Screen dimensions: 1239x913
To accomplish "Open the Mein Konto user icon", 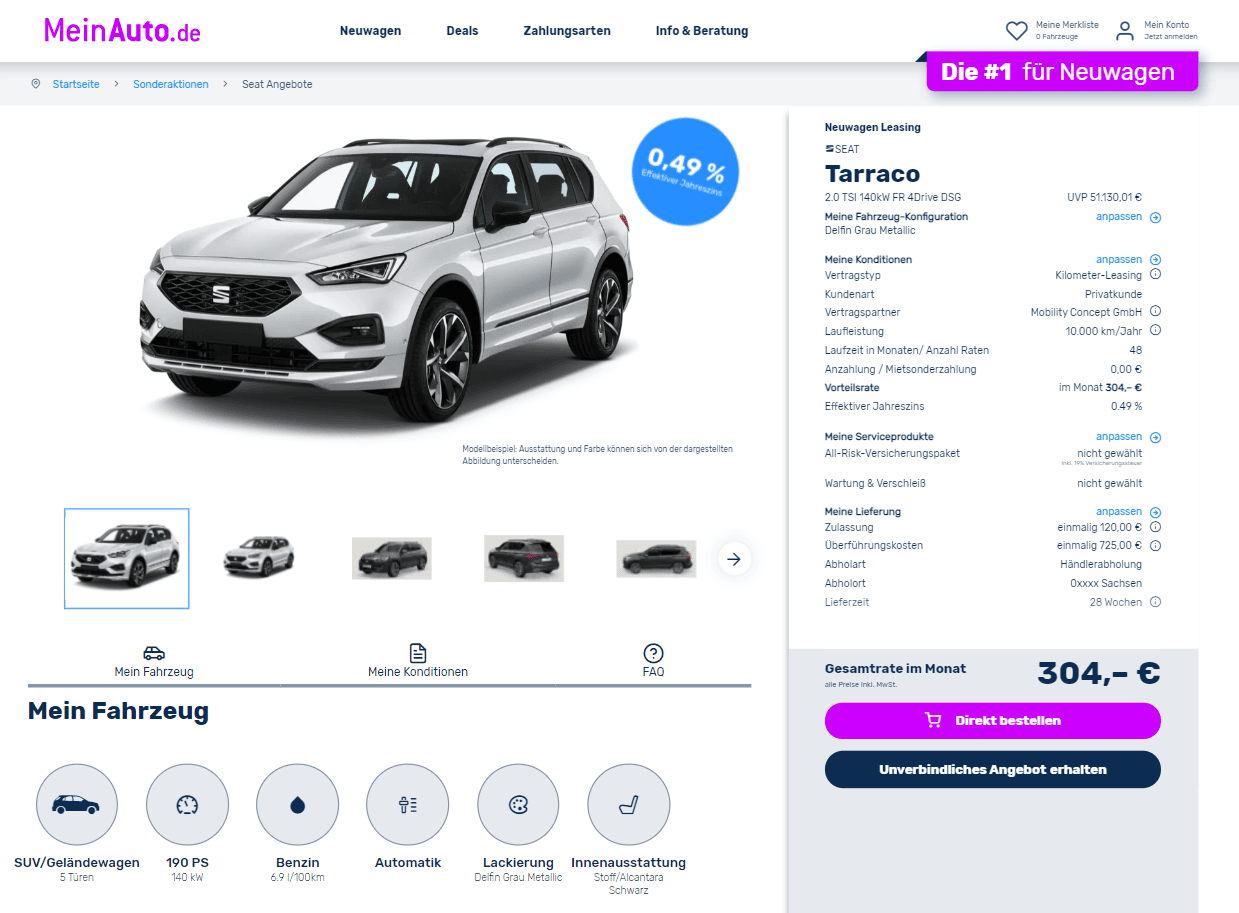I will pyautogui.click(x=1125, y=31).
